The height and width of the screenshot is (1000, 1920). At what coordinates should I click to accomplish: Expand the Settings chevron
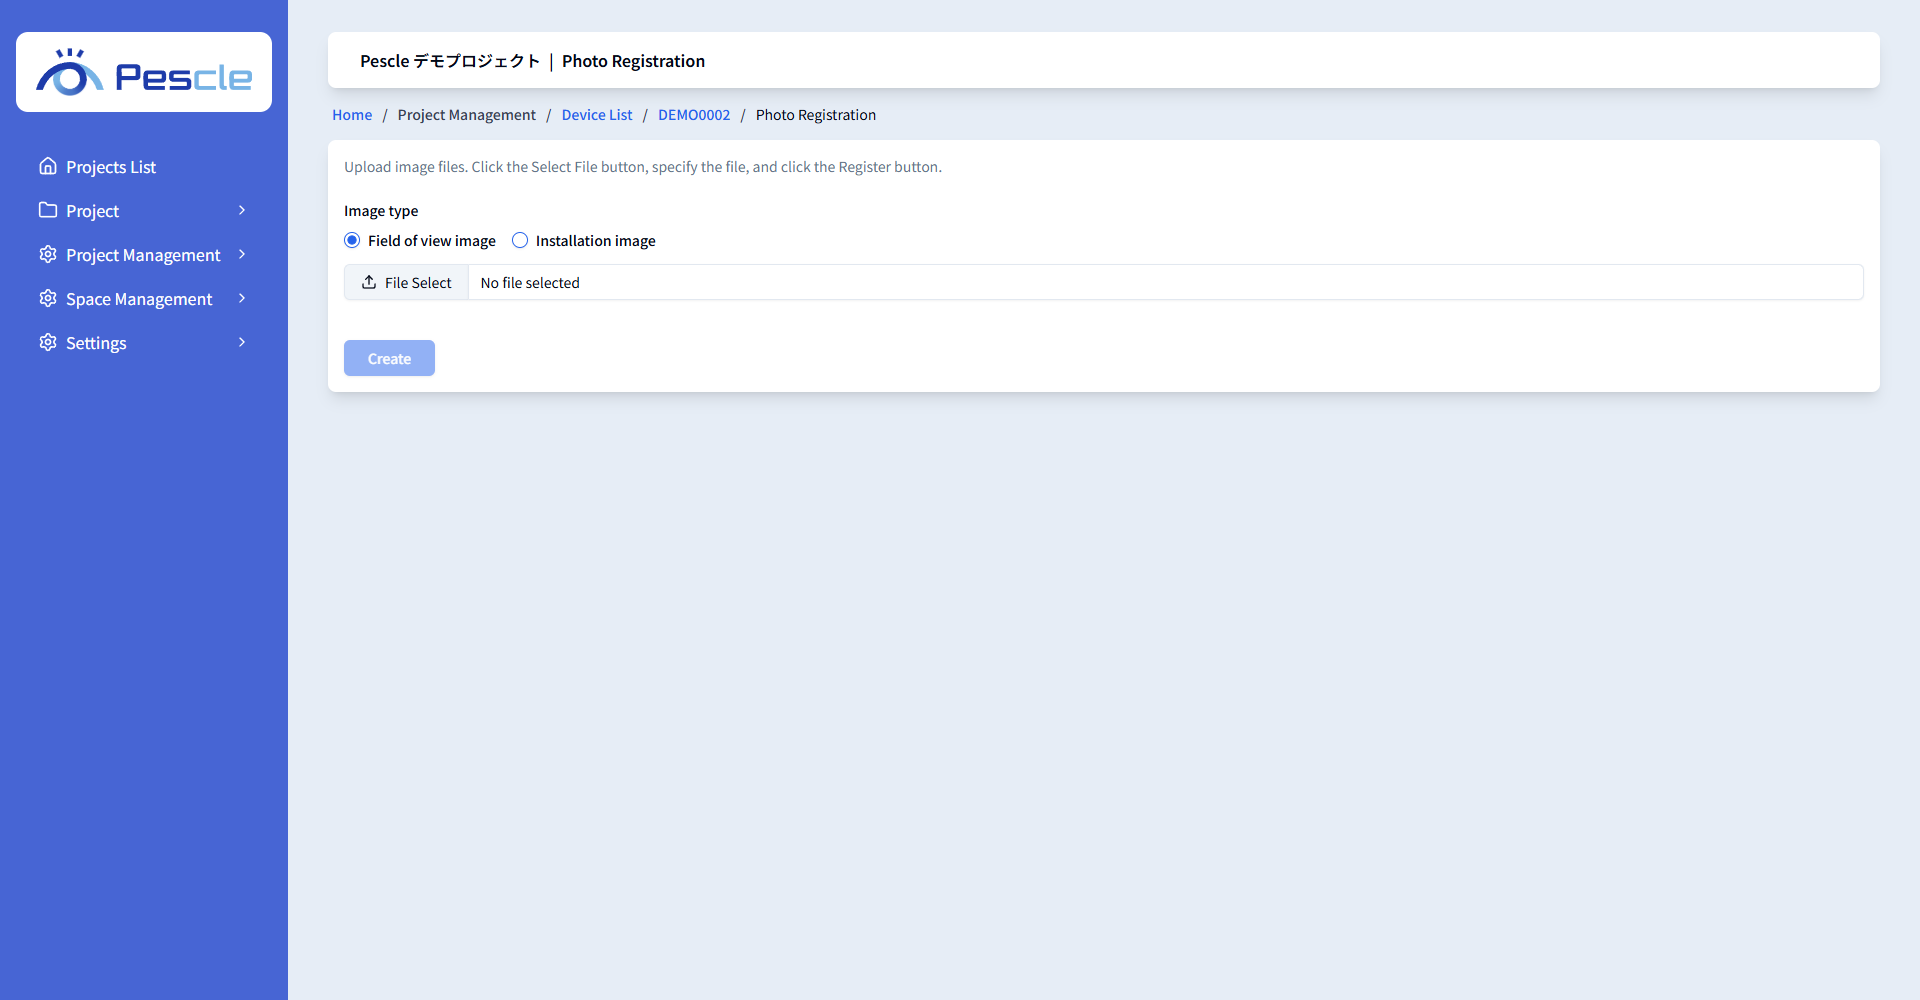242,342
